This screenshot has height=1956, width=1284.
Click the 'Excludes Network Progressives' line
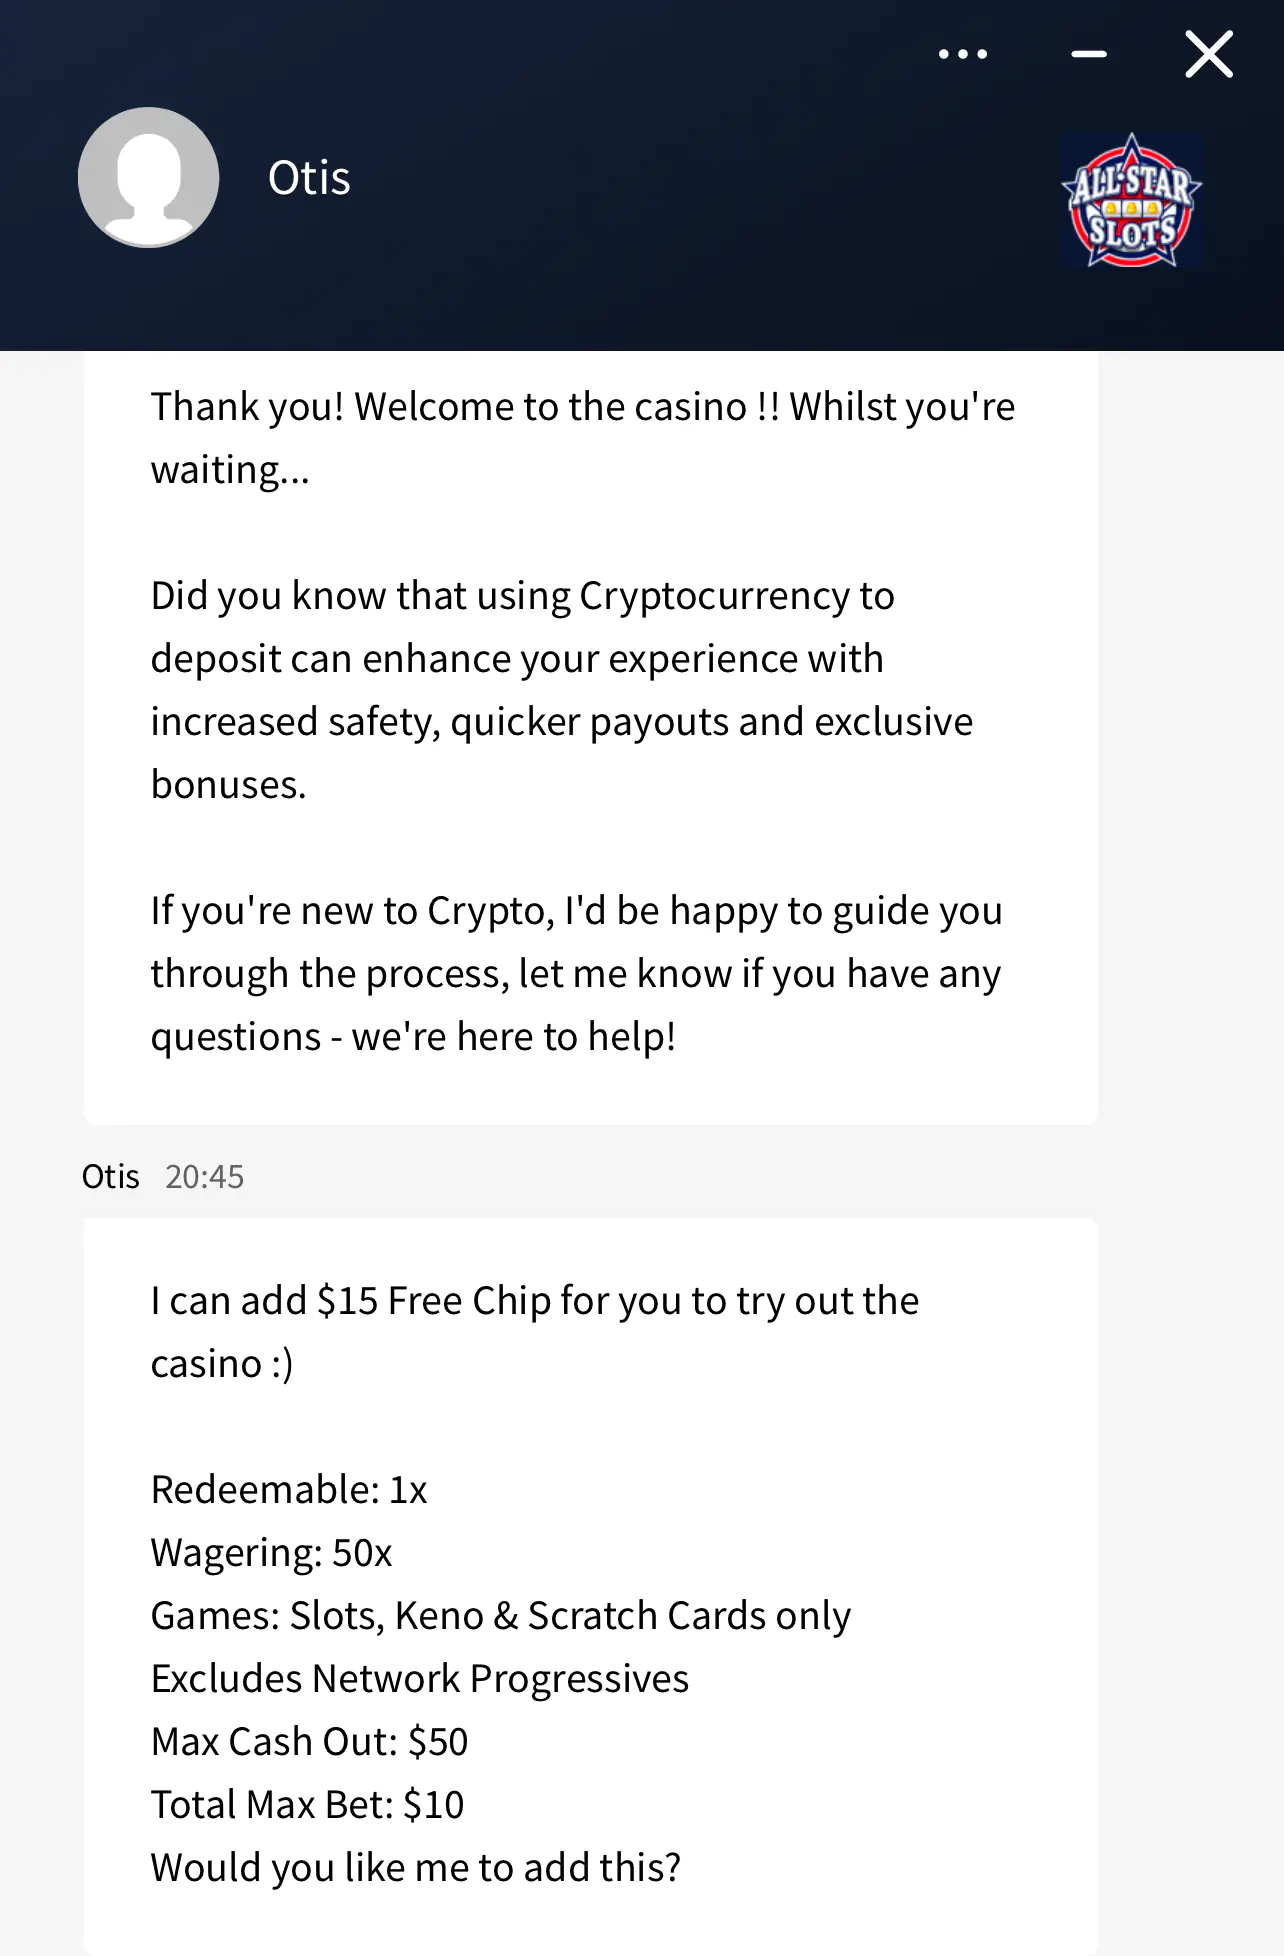(420, 1679)
